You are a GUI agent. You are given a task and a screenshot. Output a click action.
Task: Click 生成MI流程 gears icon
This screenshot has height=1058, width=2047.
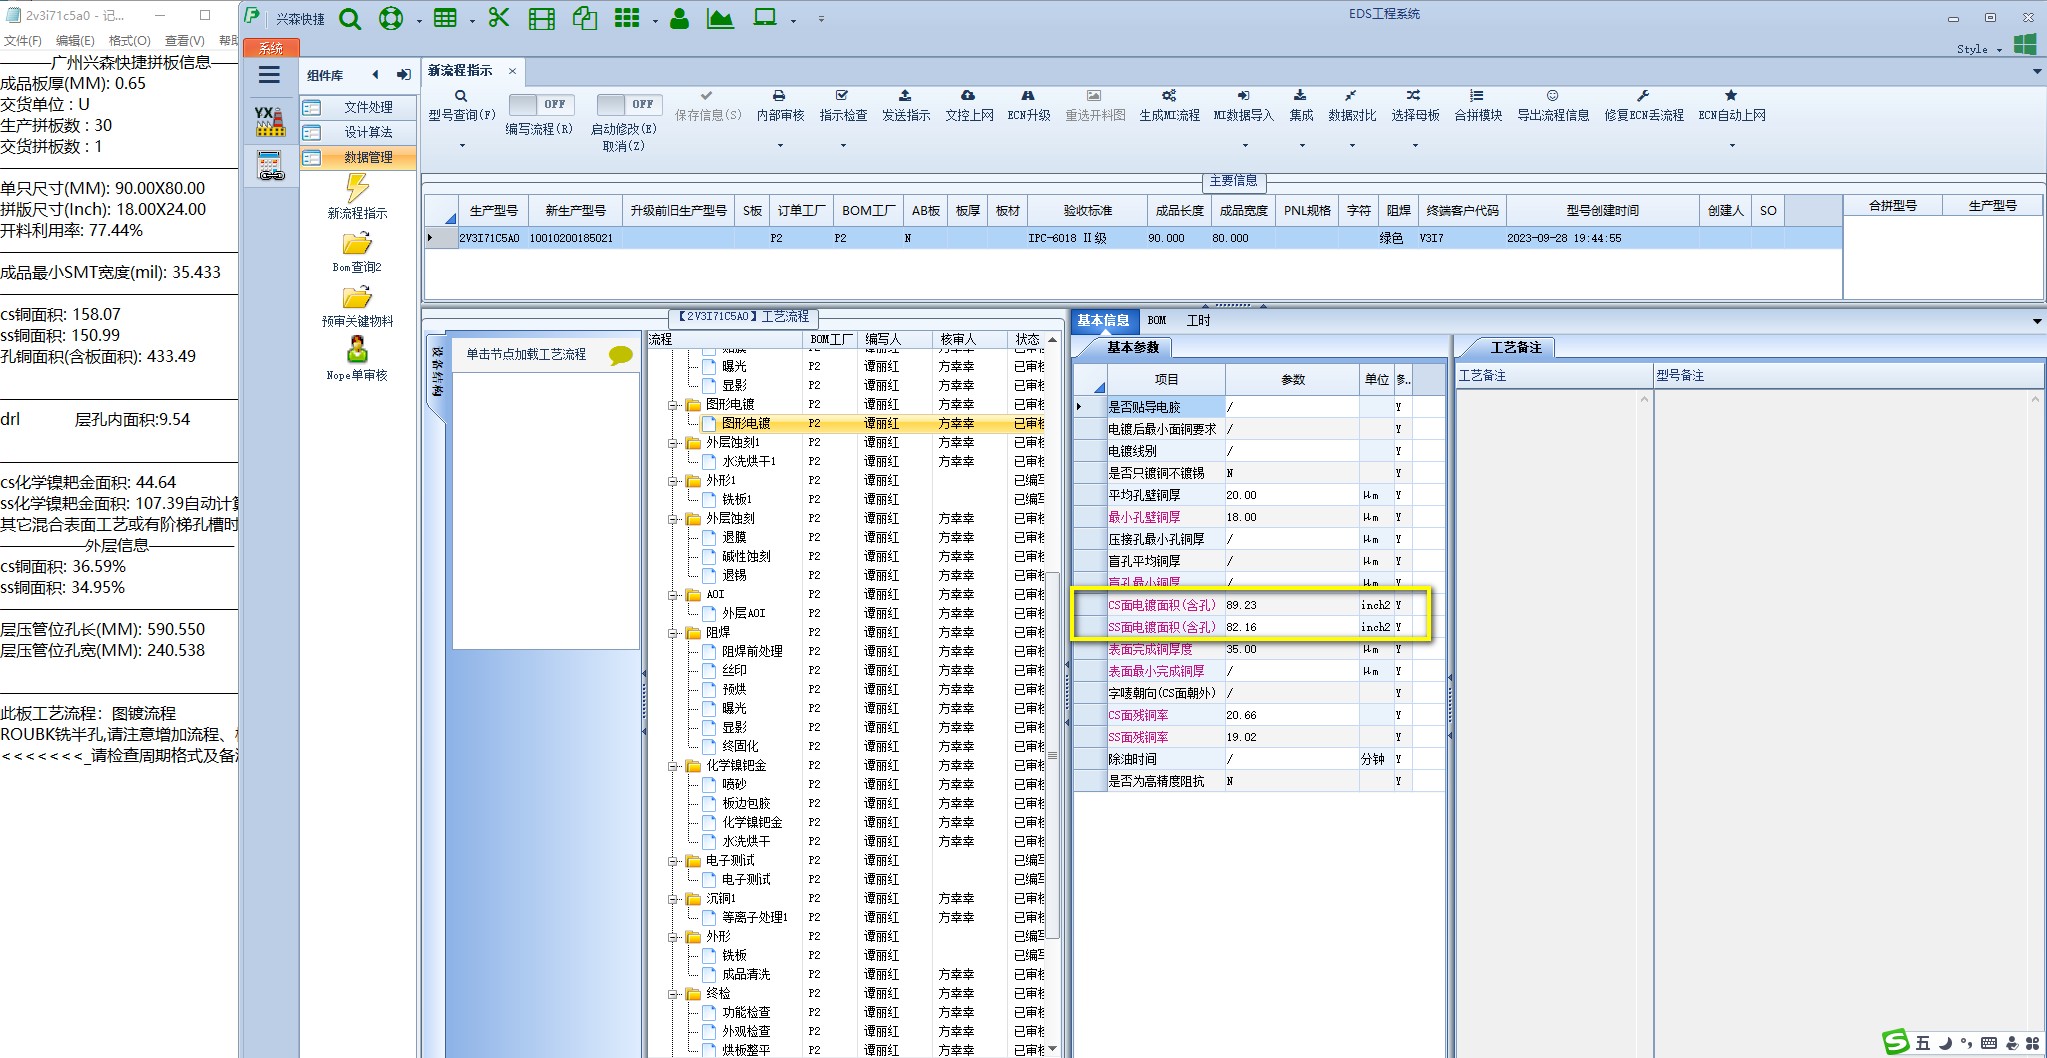coord(1168,95)
